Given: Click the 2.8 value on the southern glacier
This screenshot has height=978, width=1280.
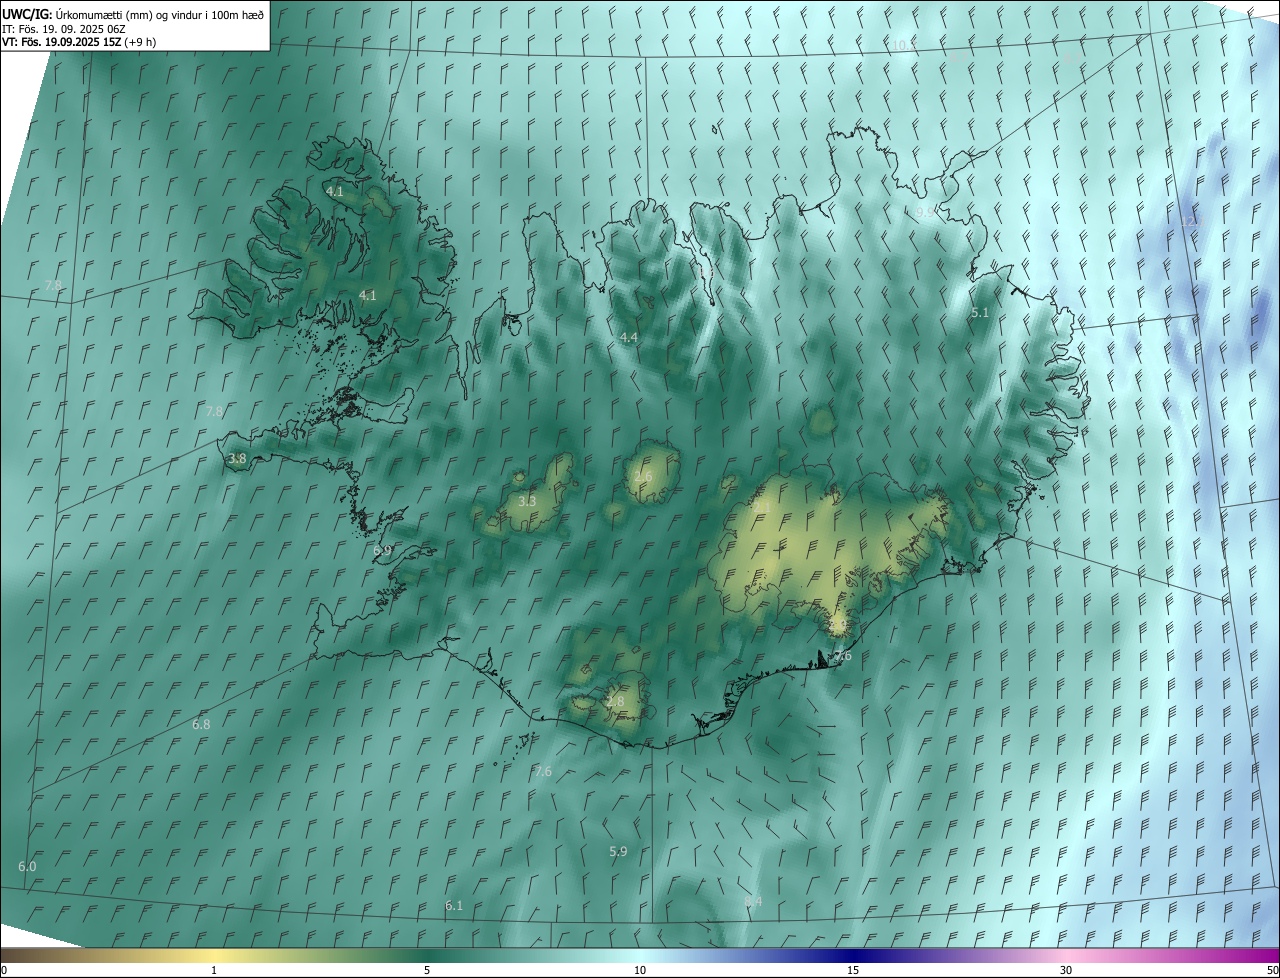Looking at the screenshot, I should click(615, 702).
